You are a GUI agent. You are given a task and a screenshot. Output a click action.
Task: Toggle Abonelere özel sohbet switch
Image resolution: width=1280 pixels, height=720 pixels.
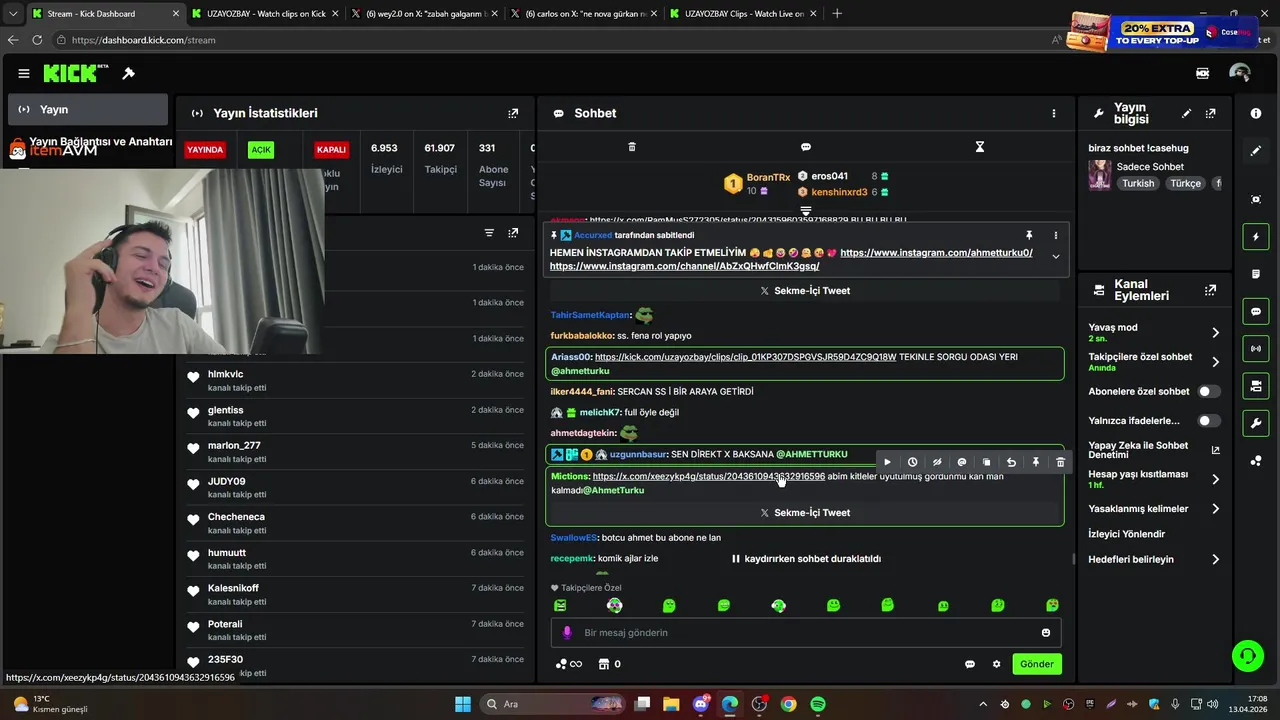pyautogui.click(x=1209, y=391)
